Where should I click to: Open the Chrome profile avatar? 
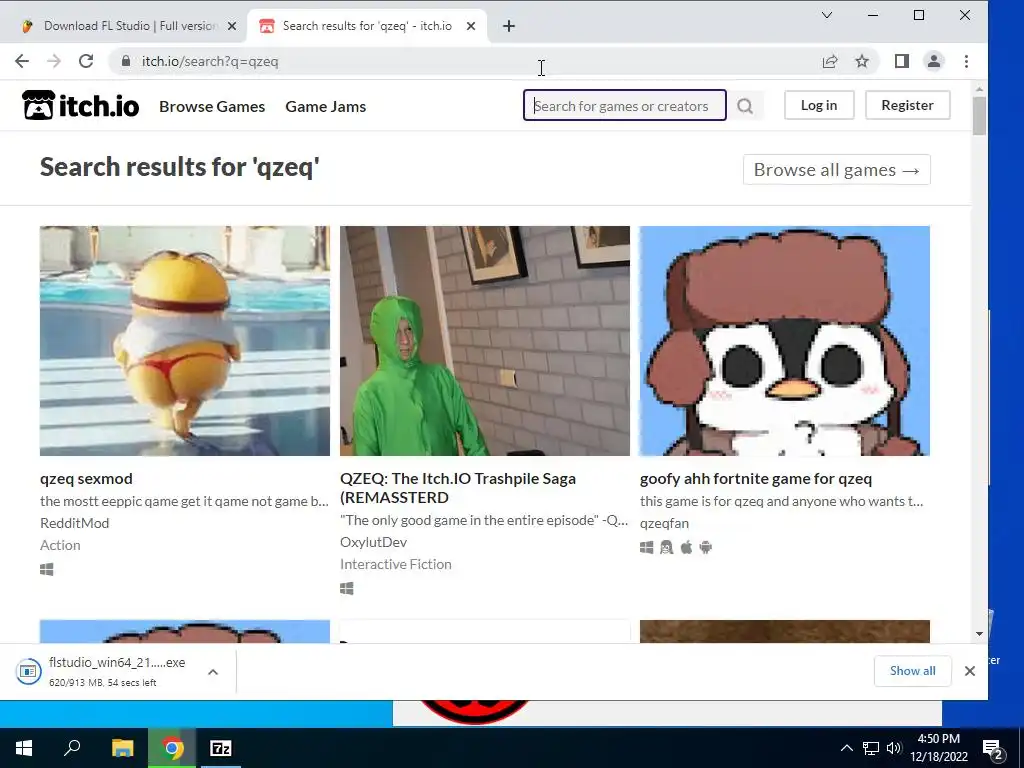(x=934, y=61)
